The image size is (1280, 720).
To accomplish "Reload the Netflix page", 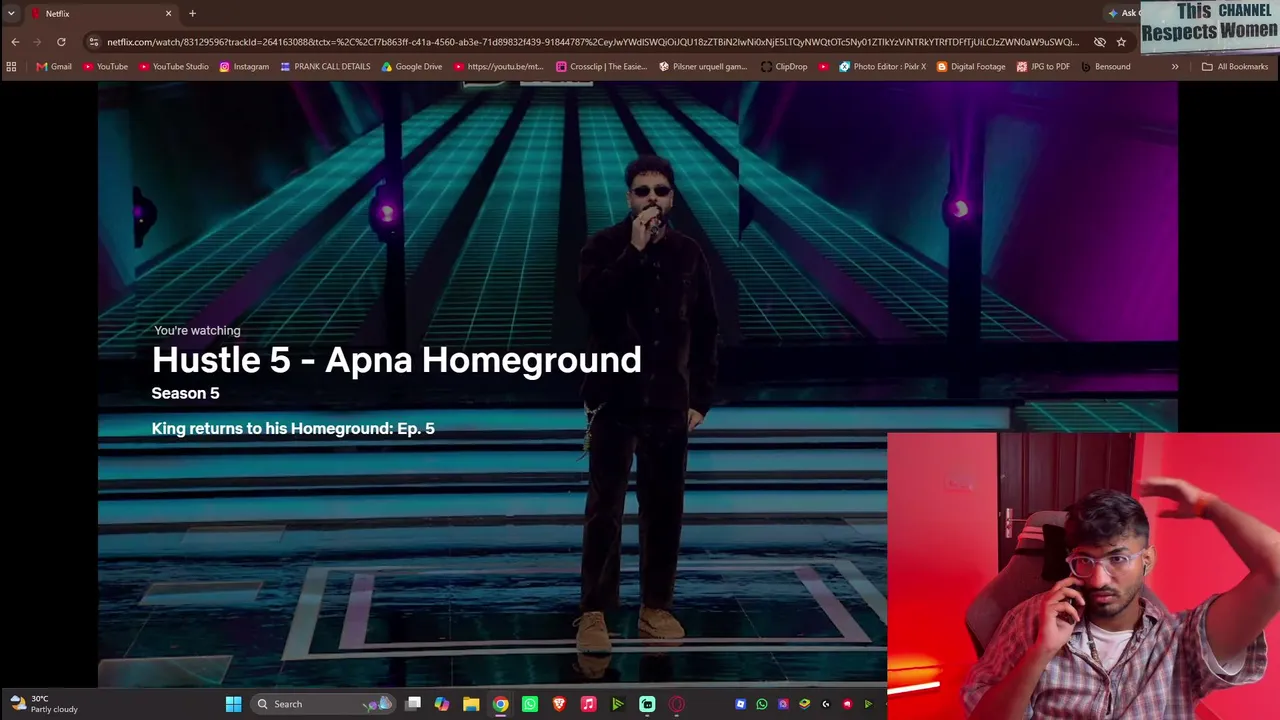I will tap(61, 42).
